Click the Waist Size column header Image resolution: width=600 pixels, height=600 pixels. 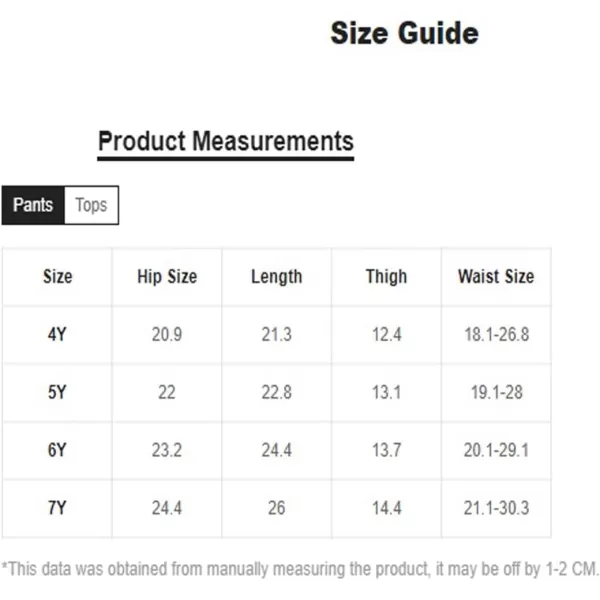coord(496,276)
